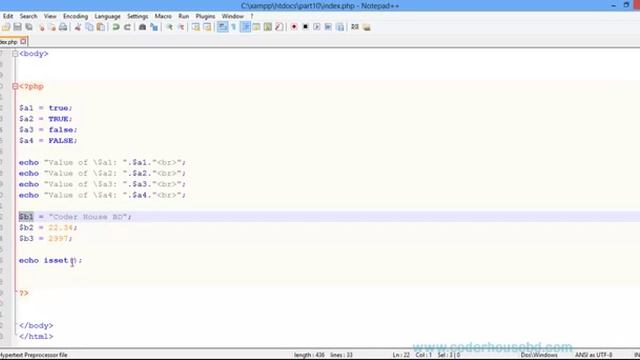Click the Close document toolbar icon
Screen dimensions: 640x360
tap(41, 27)
